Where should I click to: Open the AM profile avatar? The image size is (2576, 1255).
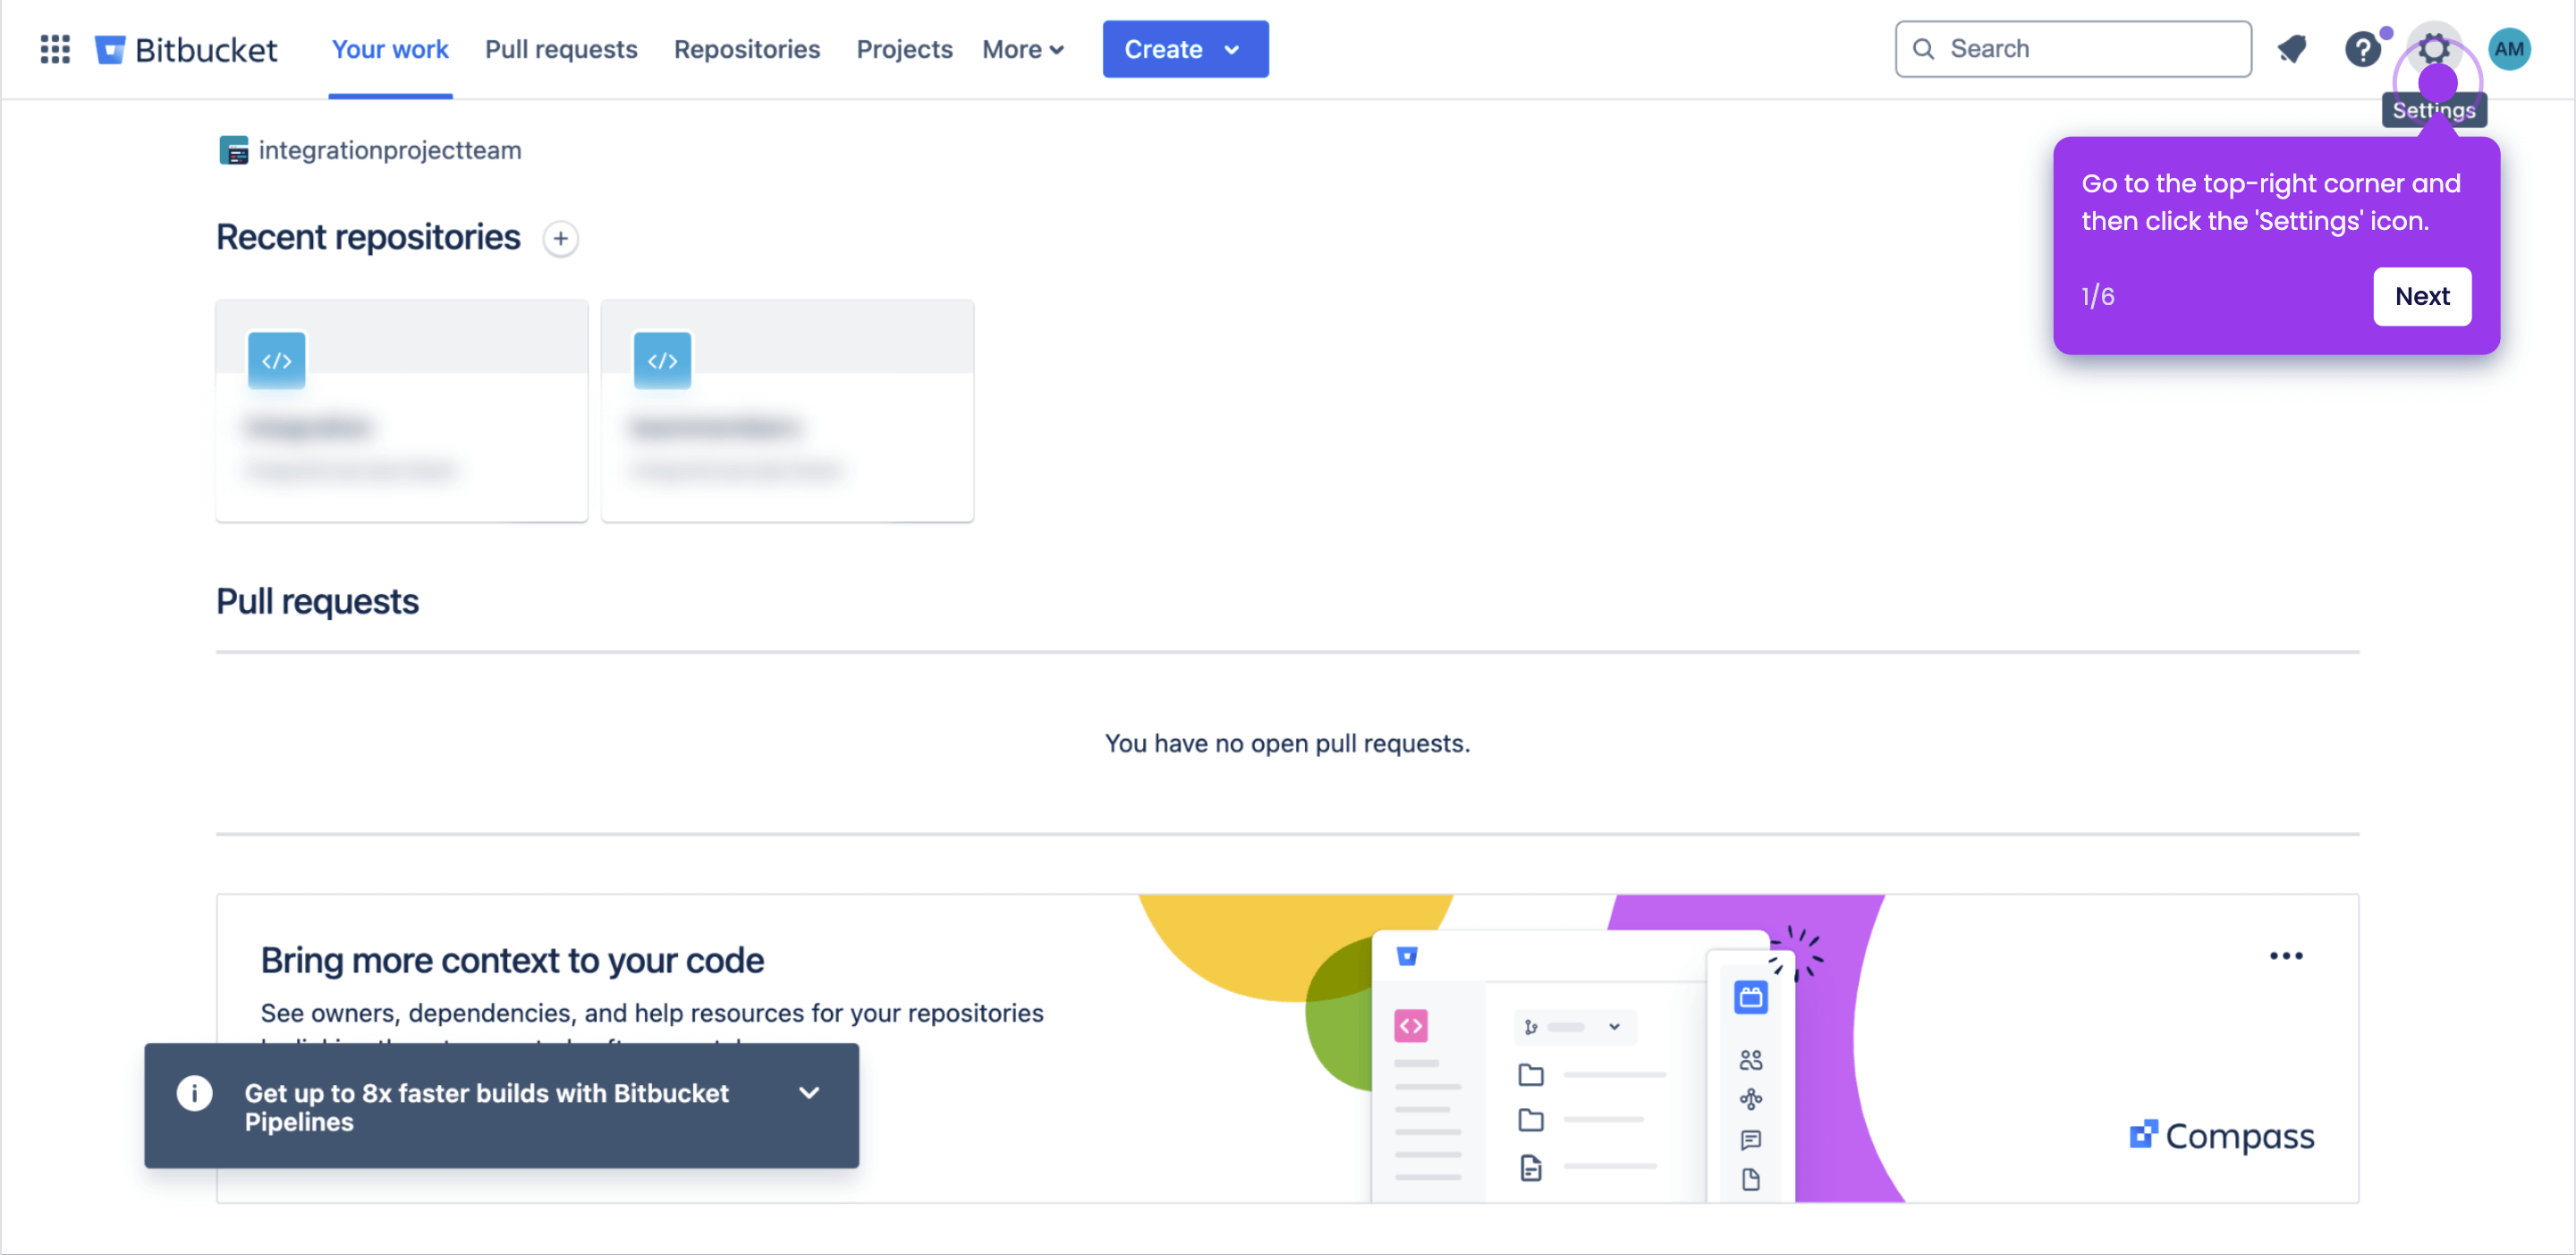[x=2509, y=49]
